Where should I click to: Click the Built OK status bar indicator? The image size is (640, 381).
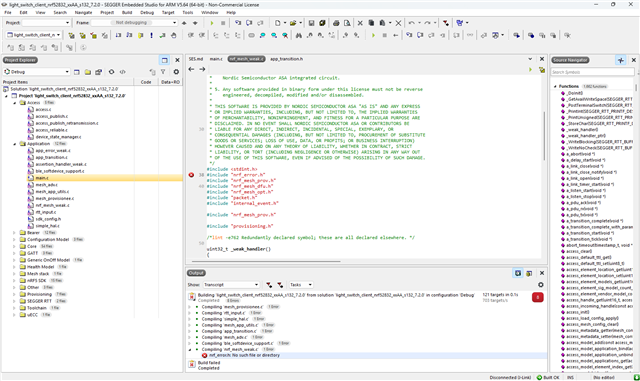click(548, 377)
